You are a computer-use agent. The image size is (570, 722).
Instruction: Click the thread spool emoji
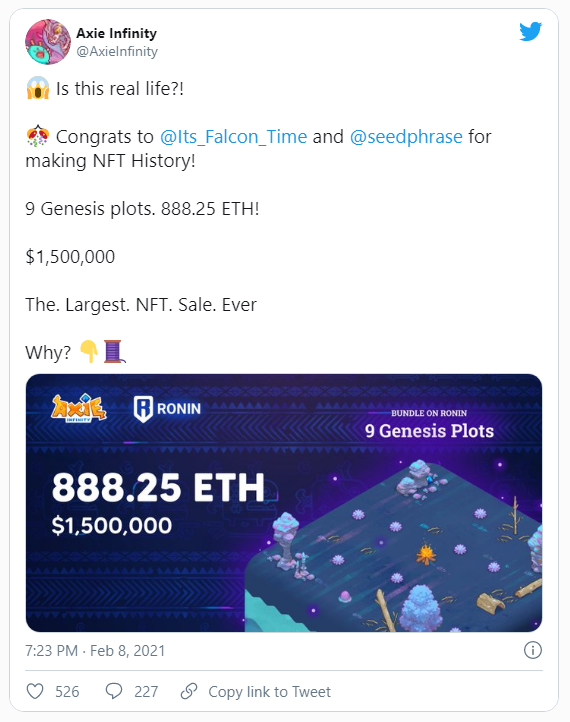[114, 351]
